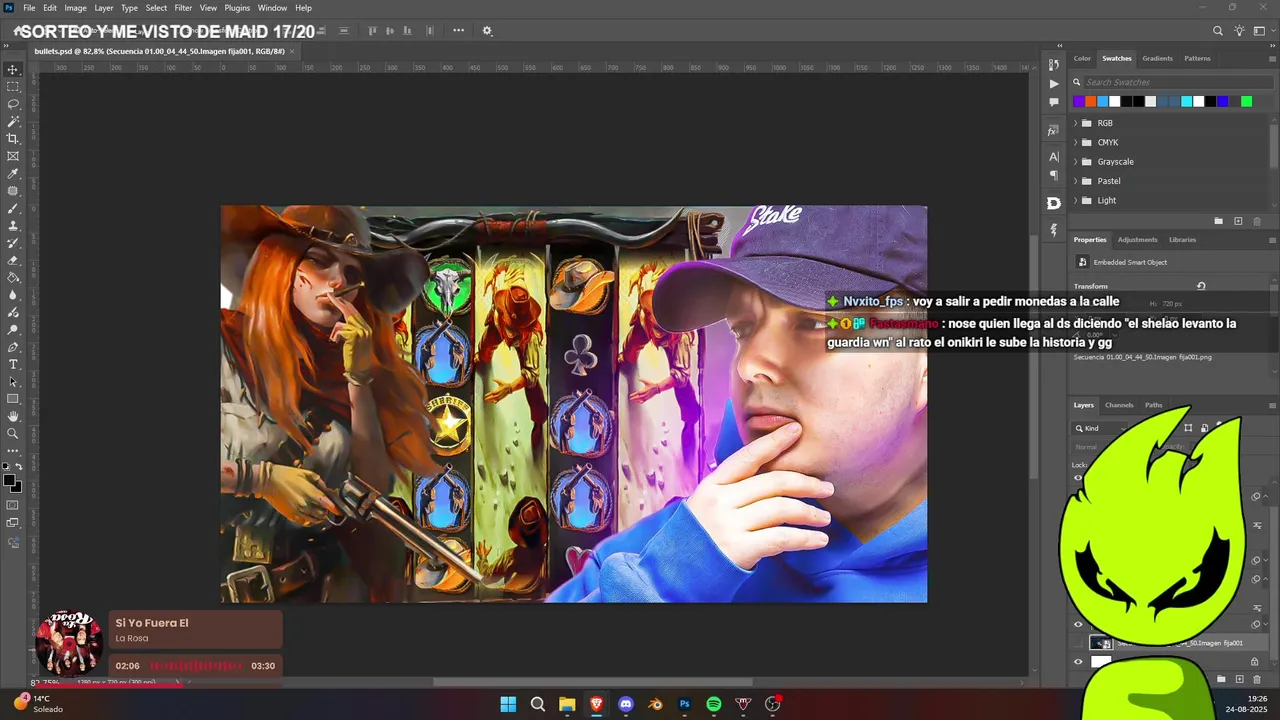Expand the RGB swatch group
1280x720 pixels.
coord(1076,123)
